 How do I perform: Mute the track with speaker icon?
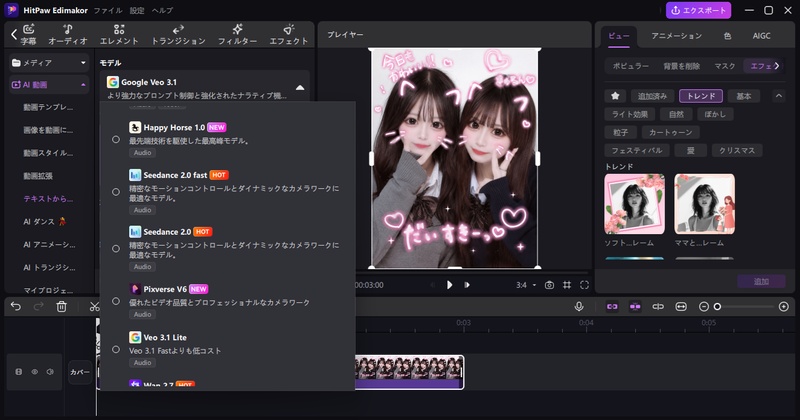(x=50, y=372)
